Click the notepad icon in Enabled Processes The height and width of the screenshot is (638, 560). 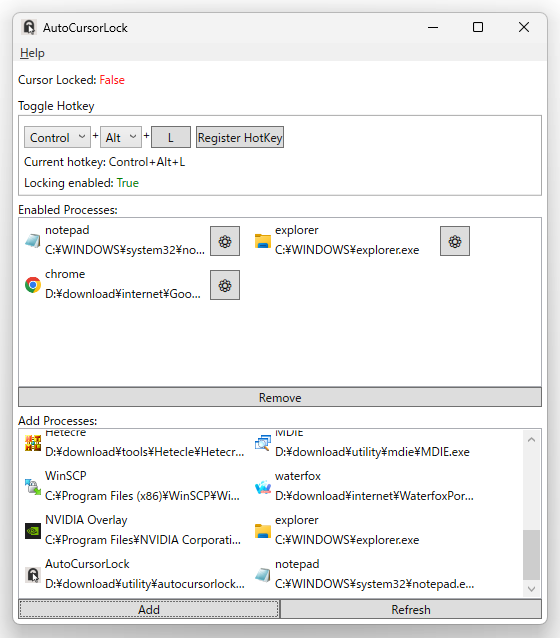33,241
